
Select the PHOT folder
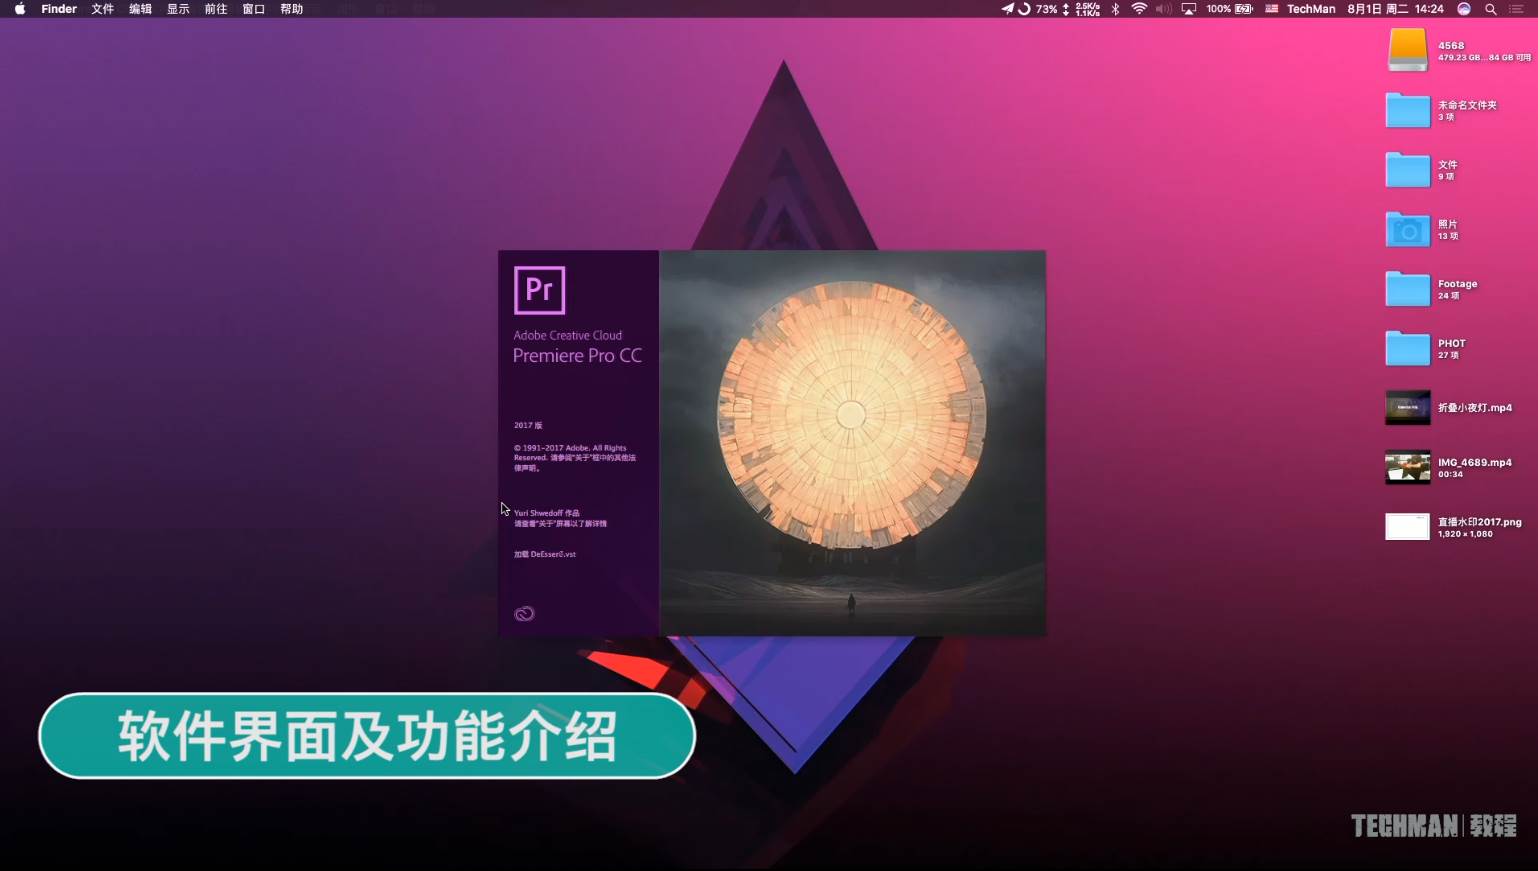pos(1407,348)
